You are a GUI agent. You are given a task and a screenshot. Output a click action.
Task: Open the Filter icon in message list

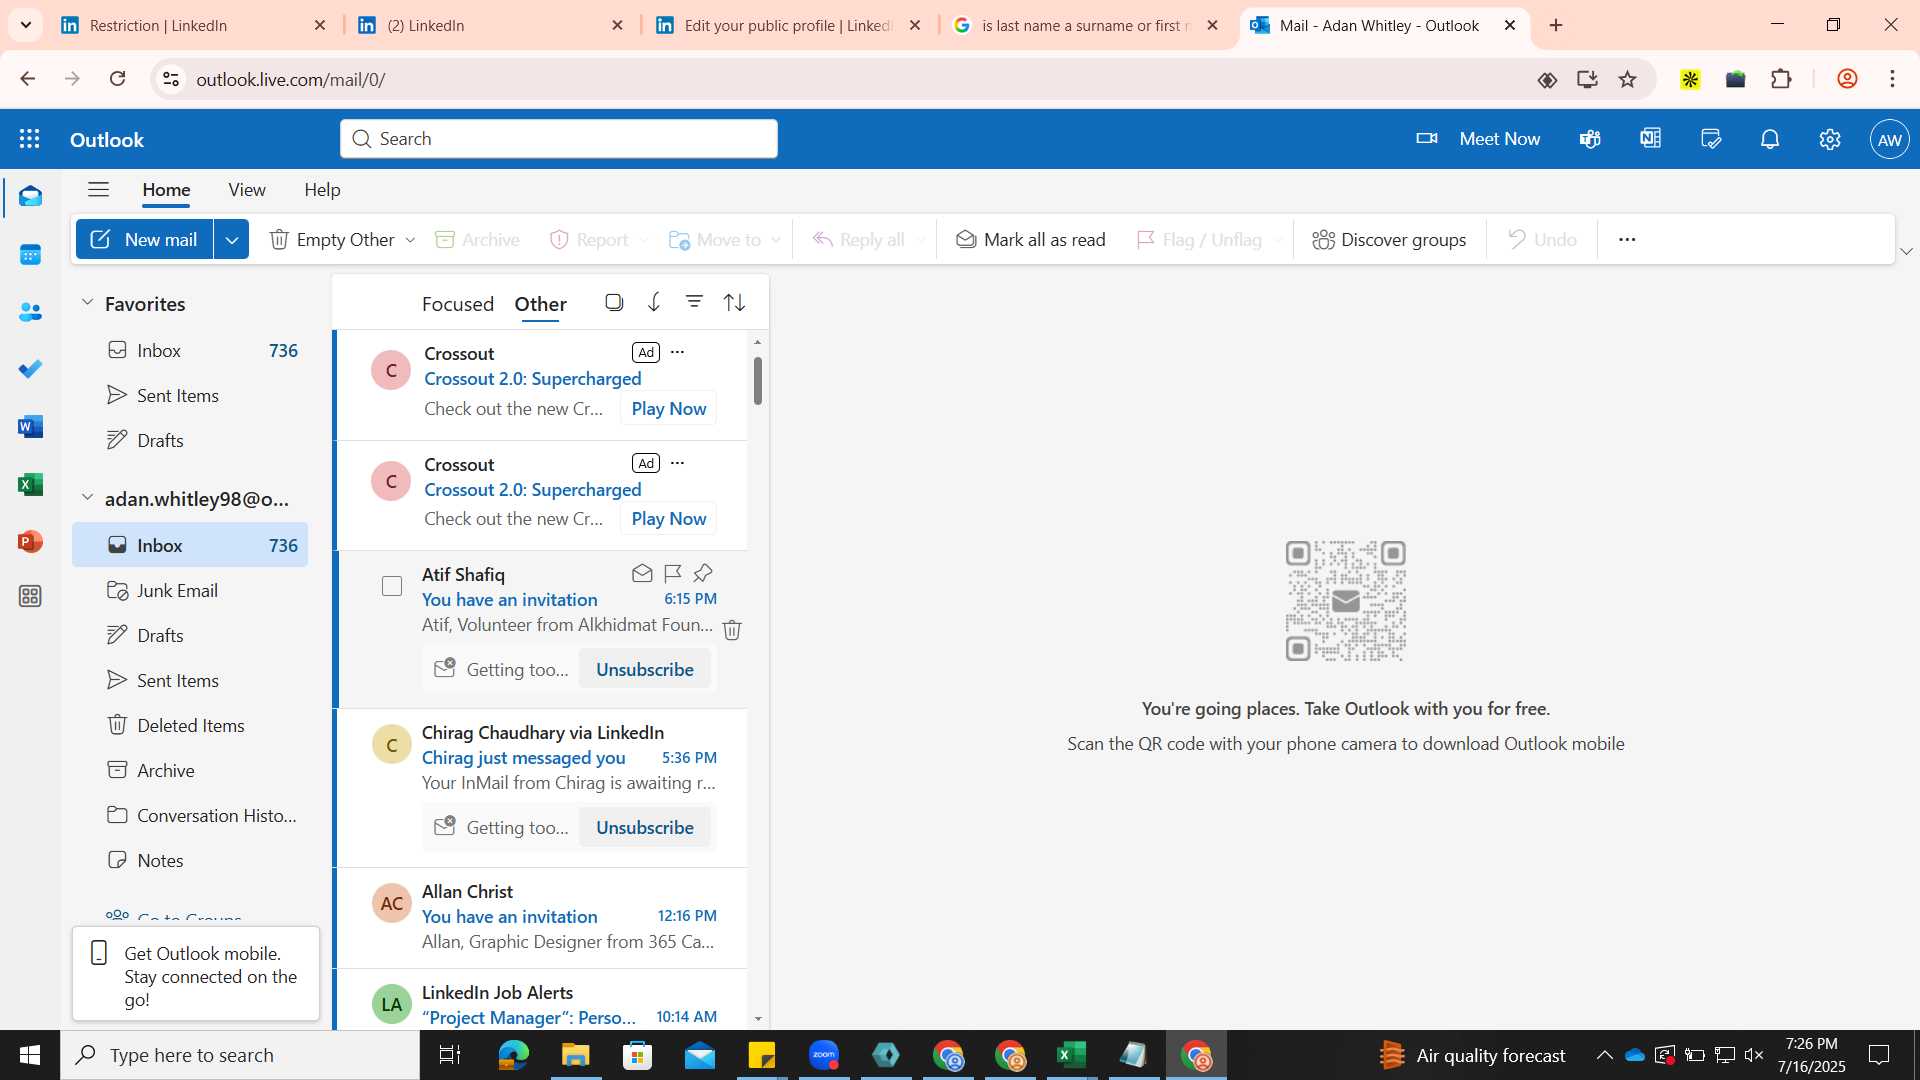pyautogui.click(x=694, y=302)
